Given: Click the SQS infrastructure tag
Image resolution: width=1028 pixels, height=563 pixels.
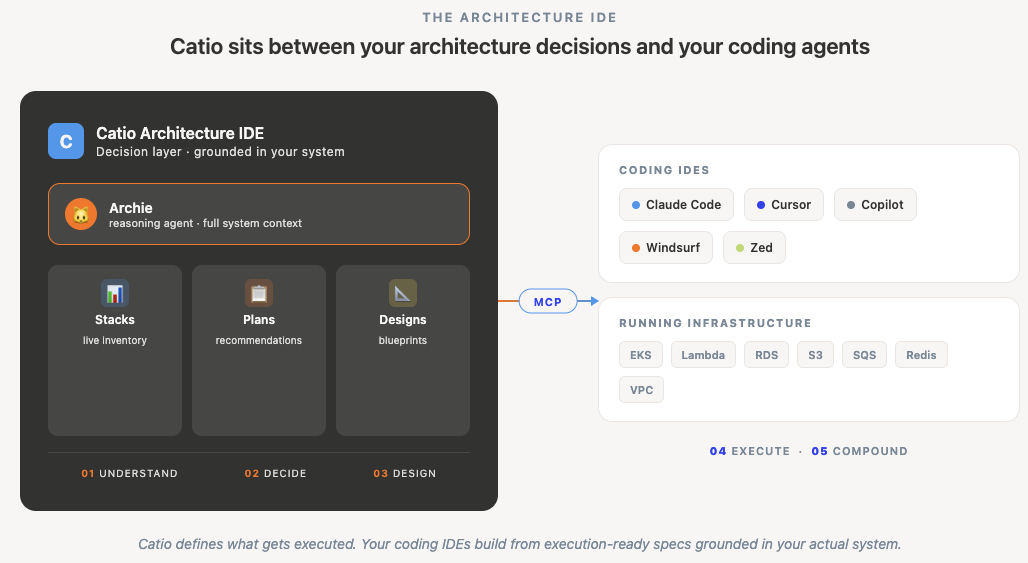Looking at the screenshot, I should pos(865,355).
